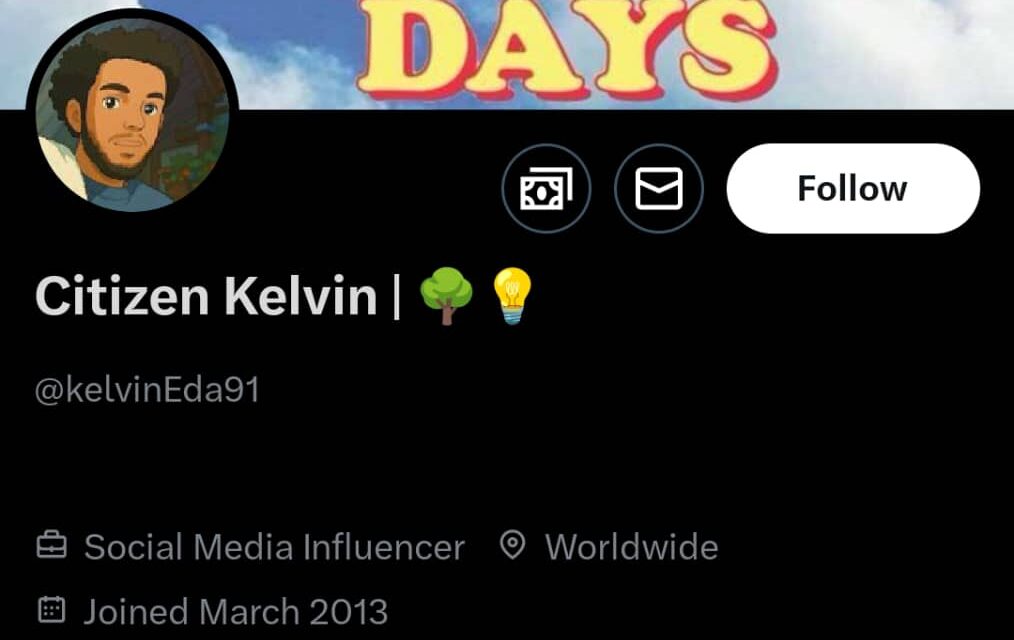Select the @kelvinEda91 handle
This screenshot has width=1014, height=640.
[147, 390]
